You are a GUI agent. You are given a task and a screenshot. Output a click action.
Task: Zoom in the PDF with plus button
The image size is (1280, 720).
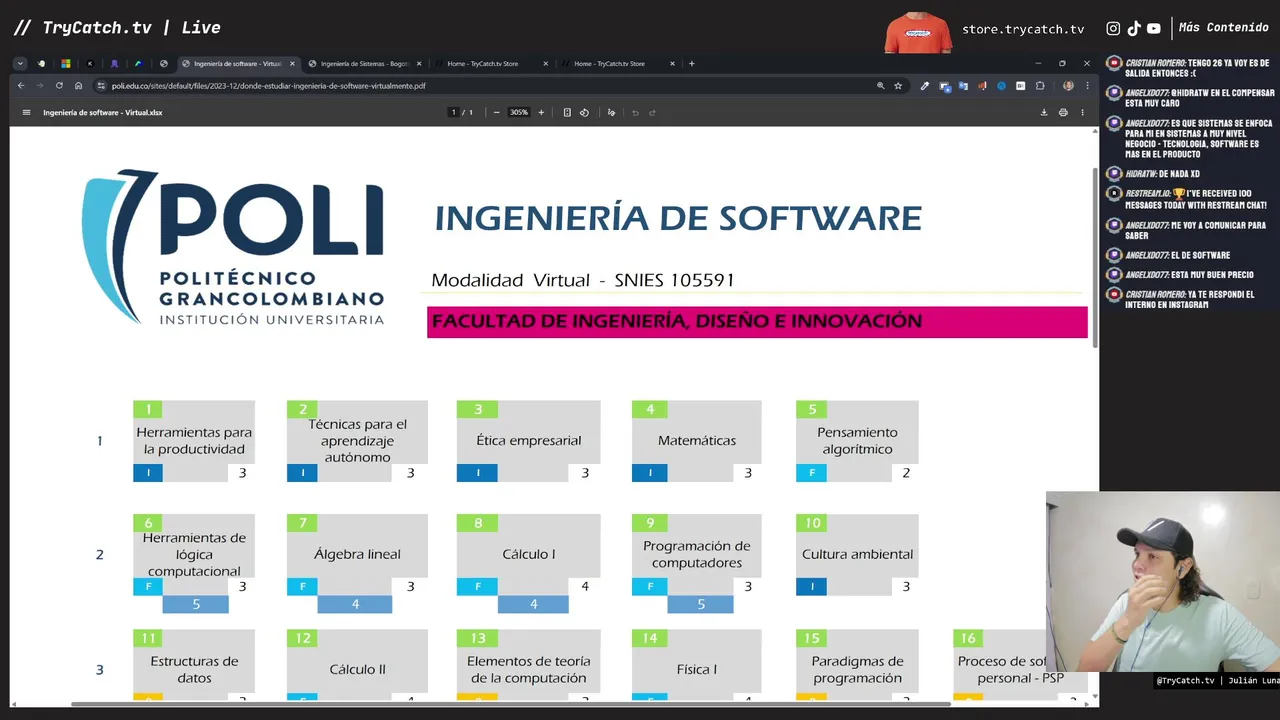tap(541, 112)
